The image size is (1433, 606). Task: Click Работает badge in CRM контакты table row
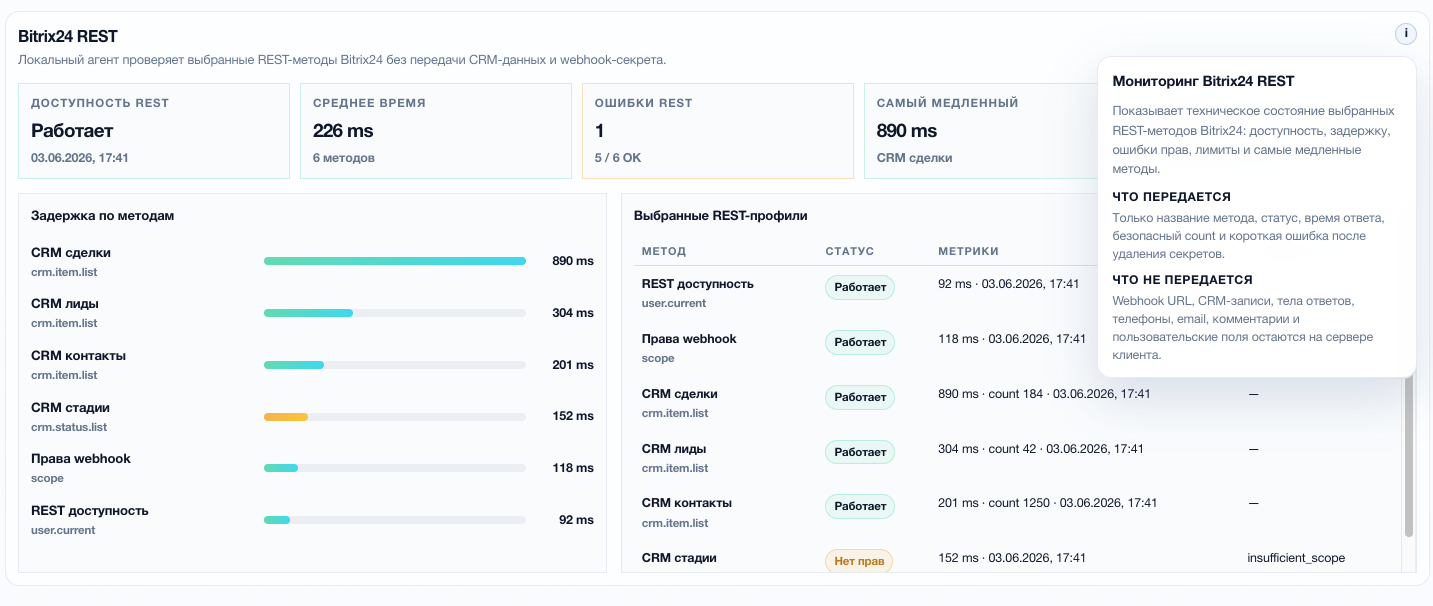[860, 506]
